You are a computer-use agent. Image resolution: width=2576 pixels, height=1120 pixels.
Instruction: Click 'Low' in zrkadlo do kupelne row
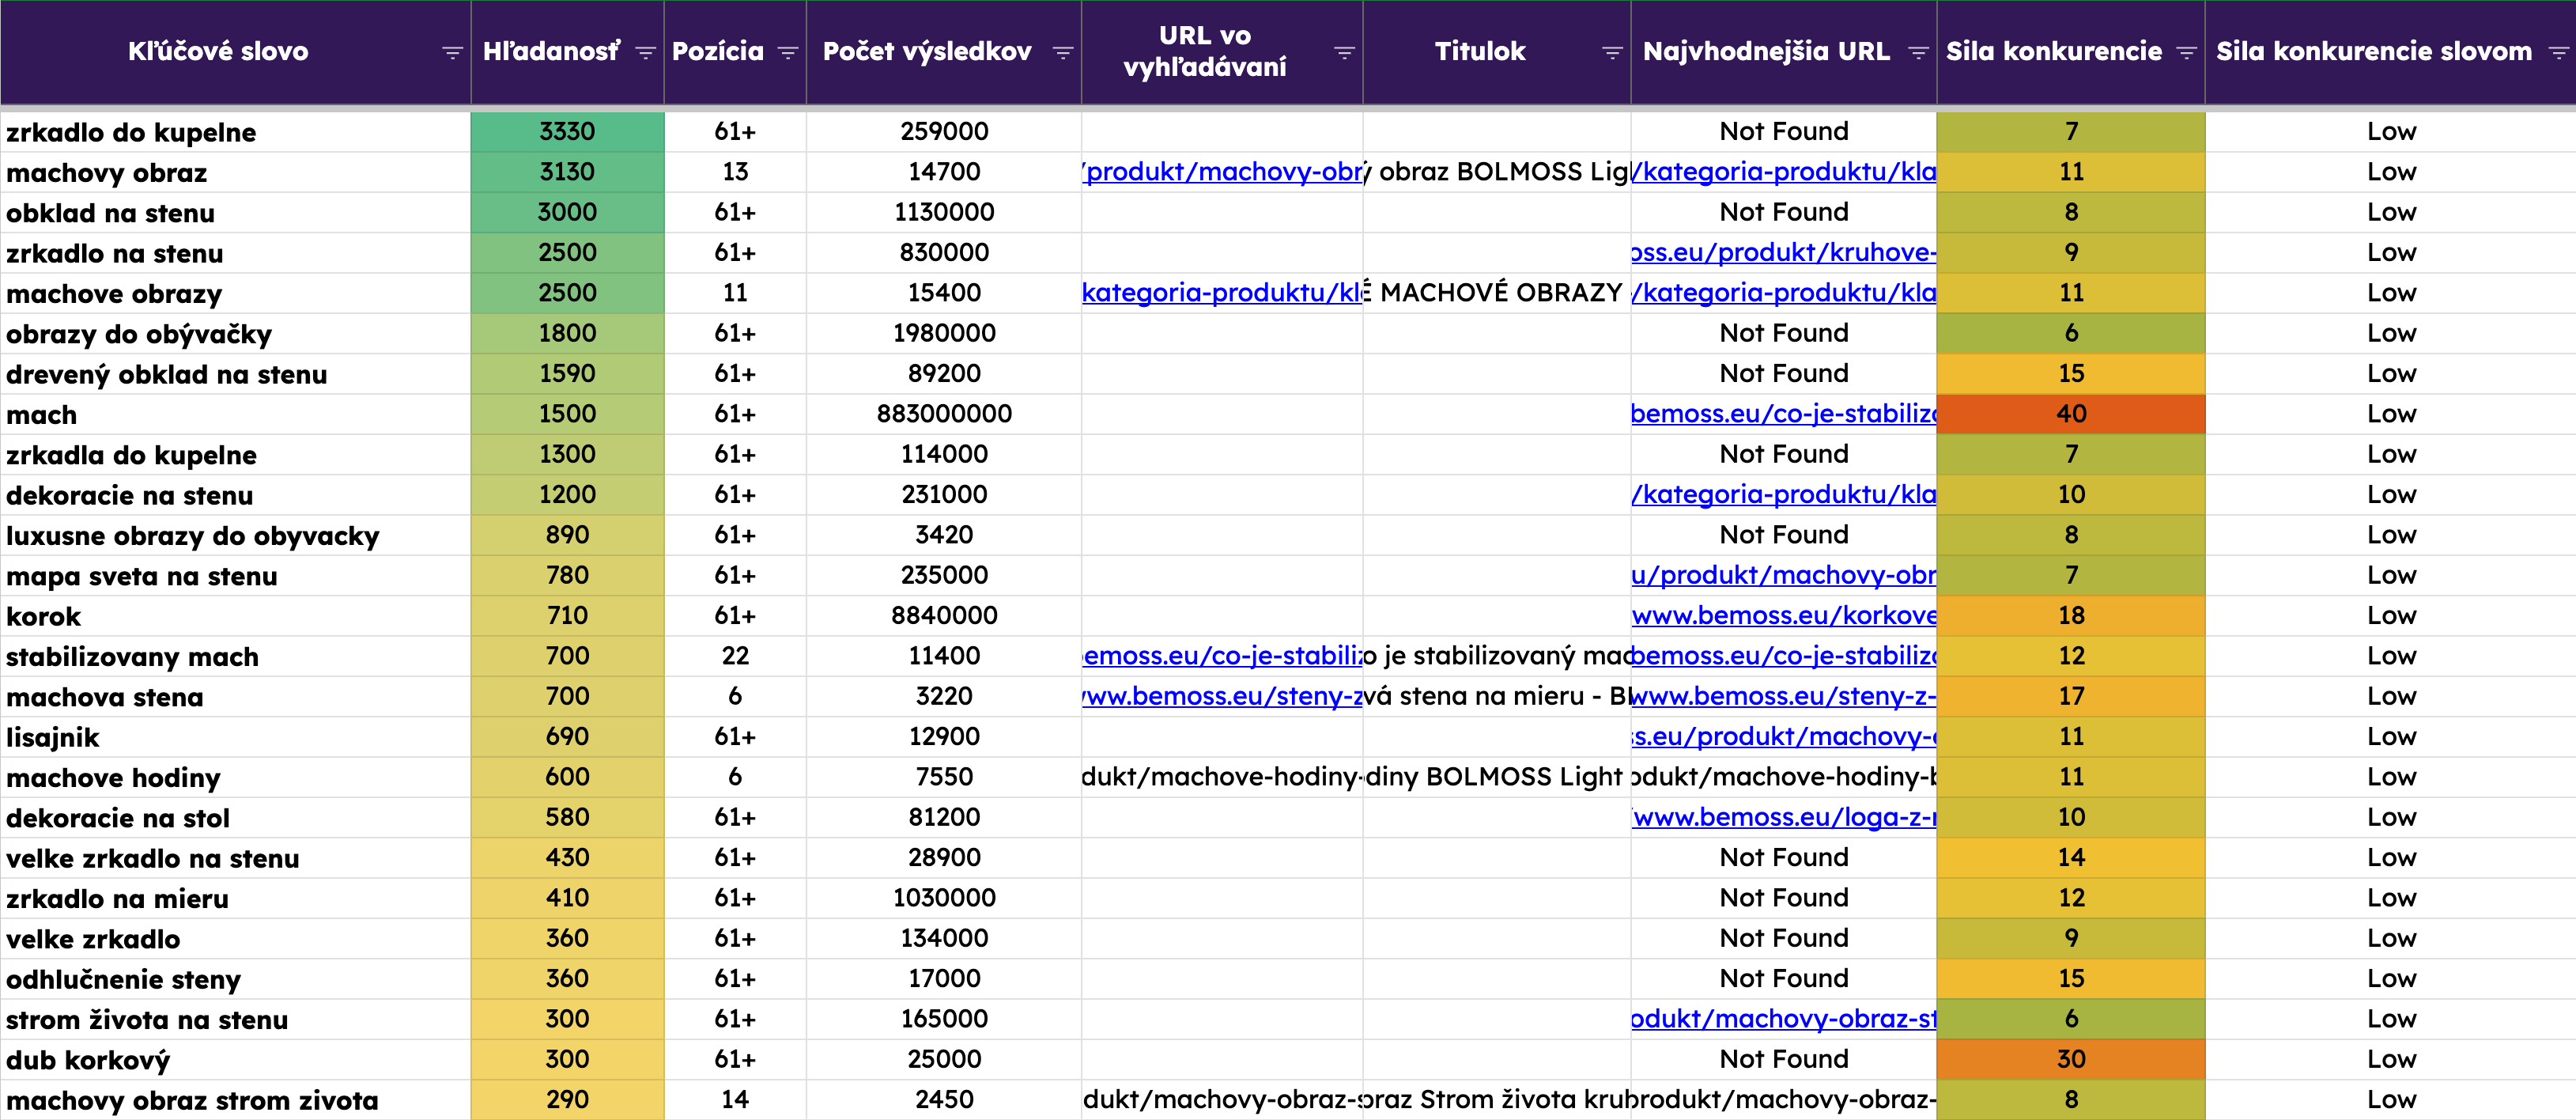click(x=2391, y=132)
